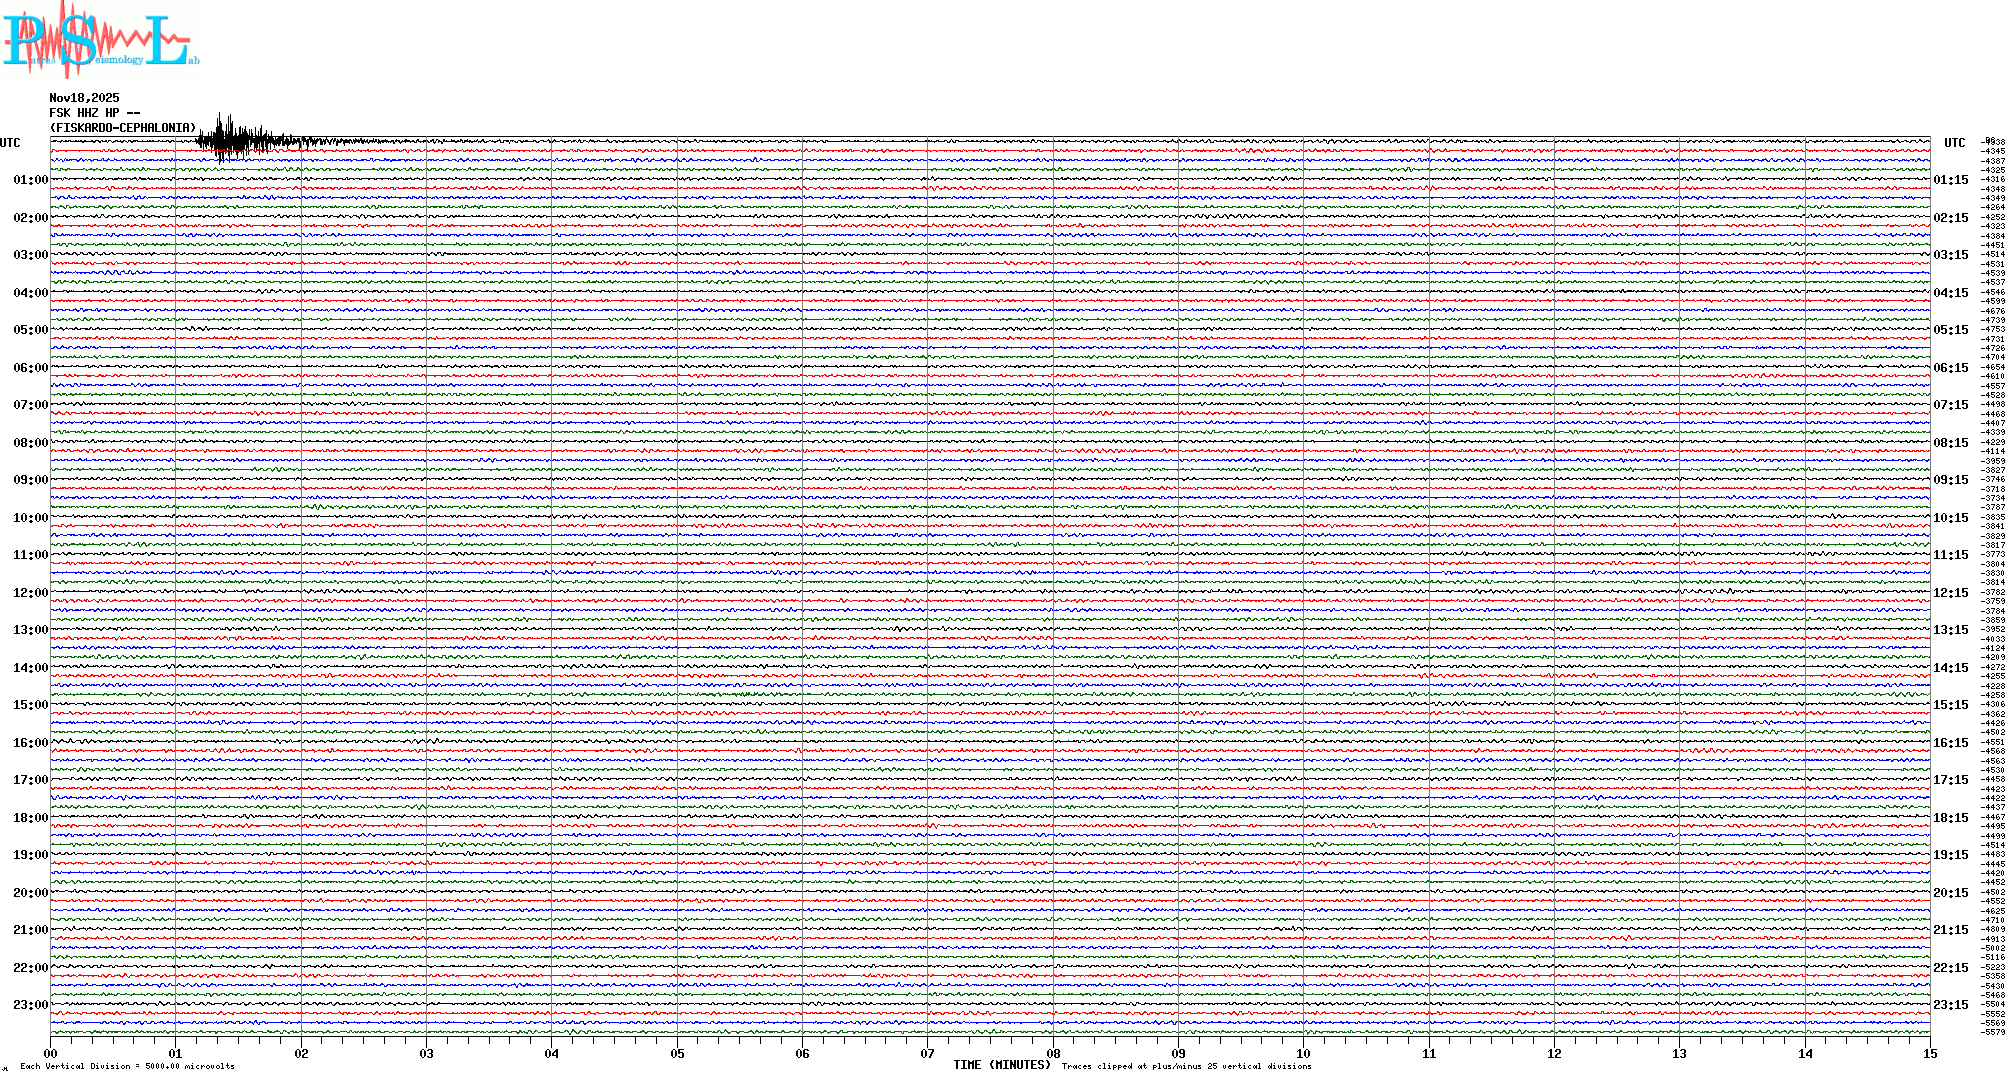Select the 01:00 hour marker on left
The width and height of the screenshot is (2010, 1080).
click(30, 180)
